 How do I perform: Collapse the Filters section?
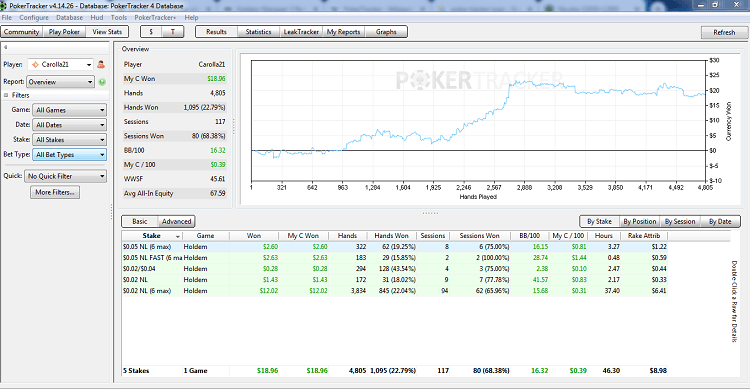(6, 95)
